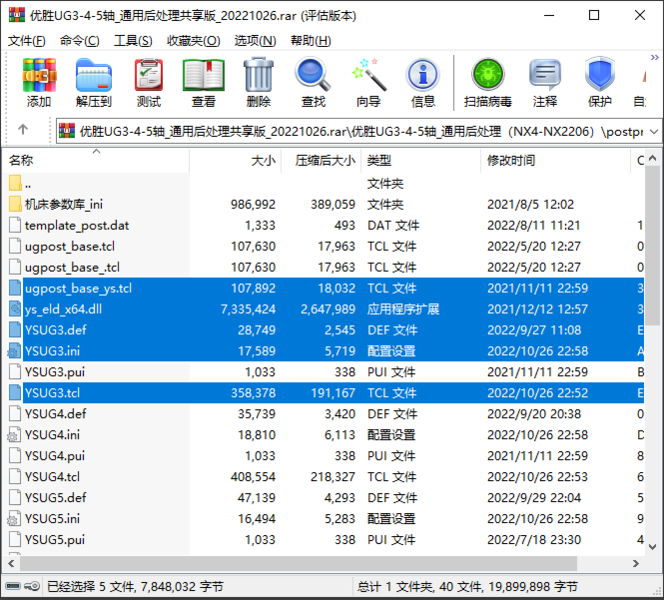The width and height of the screenshot is (664, 600).
Task: Sort by Type (类型) column header
Action: [421, 160]
